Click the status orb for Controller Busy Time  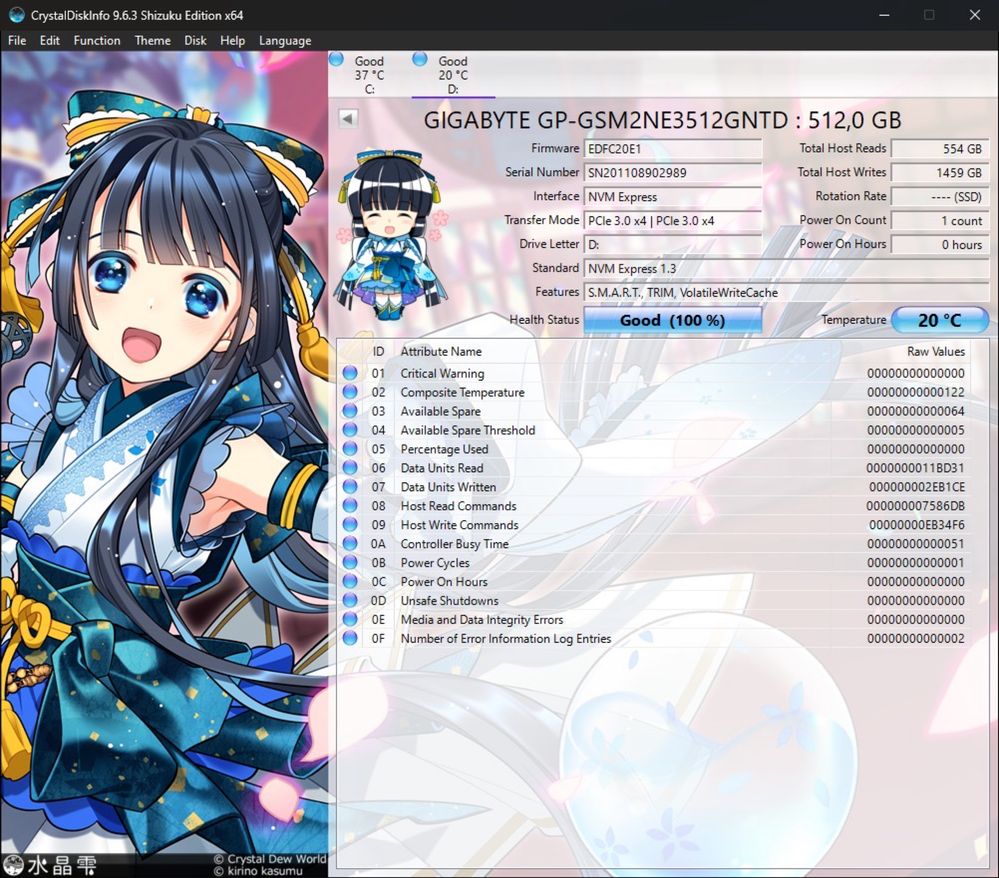point(350,543)
